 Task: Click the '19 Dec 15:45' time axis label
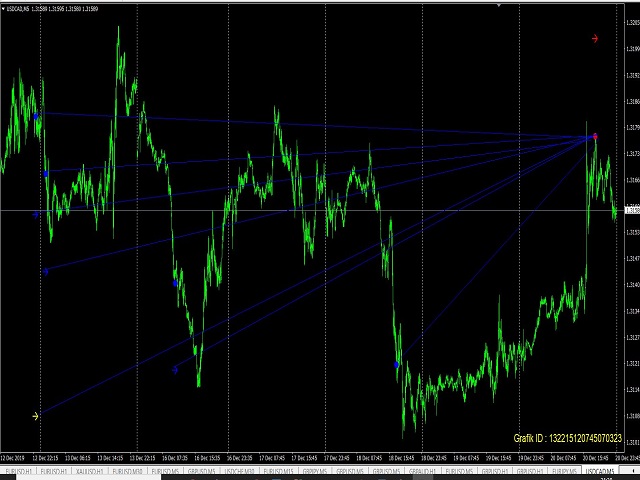498,458
